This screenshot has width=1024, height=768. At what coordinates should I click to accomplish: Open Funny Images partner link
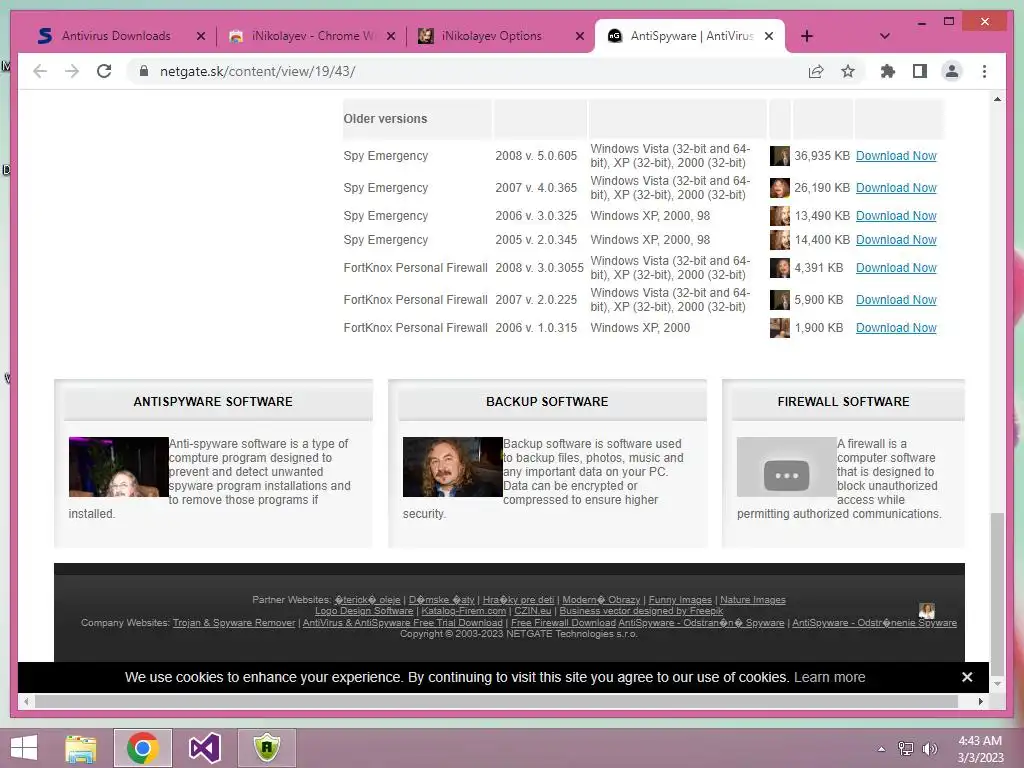pos(680,600)
